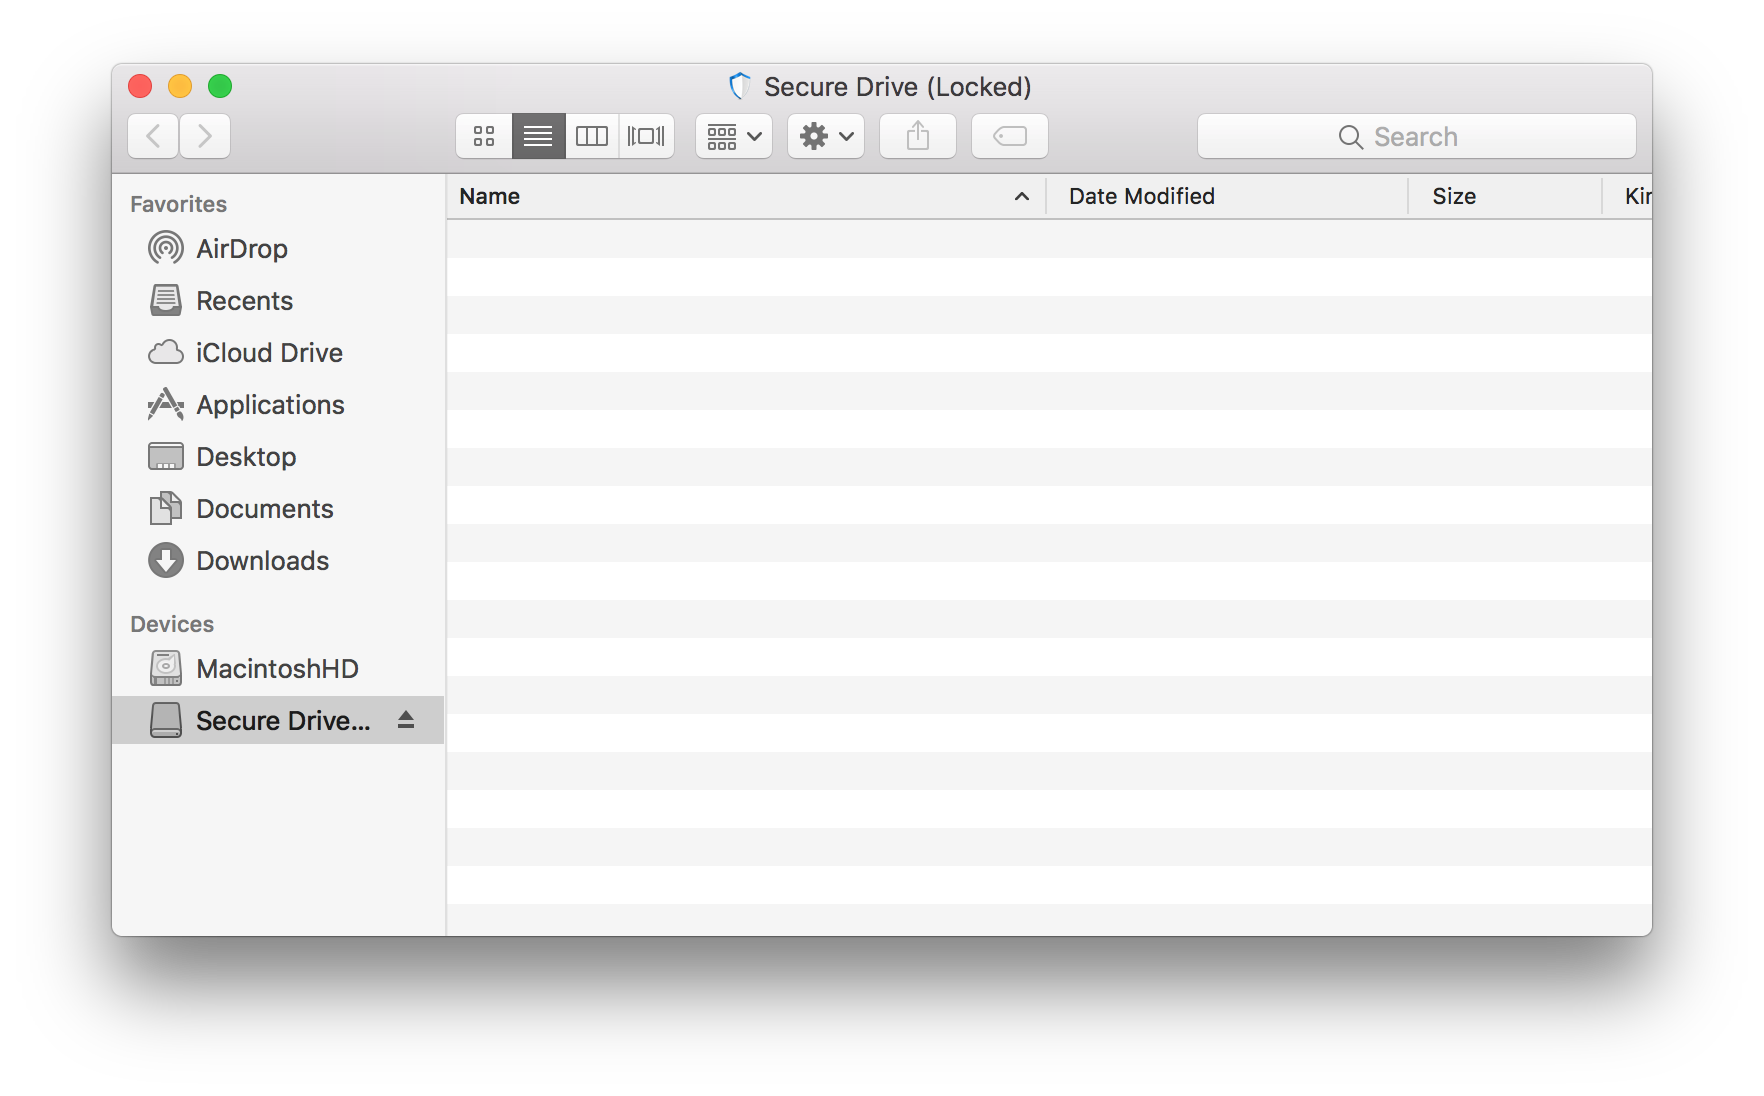Click in the Search field

click(x=1416, y=136)
